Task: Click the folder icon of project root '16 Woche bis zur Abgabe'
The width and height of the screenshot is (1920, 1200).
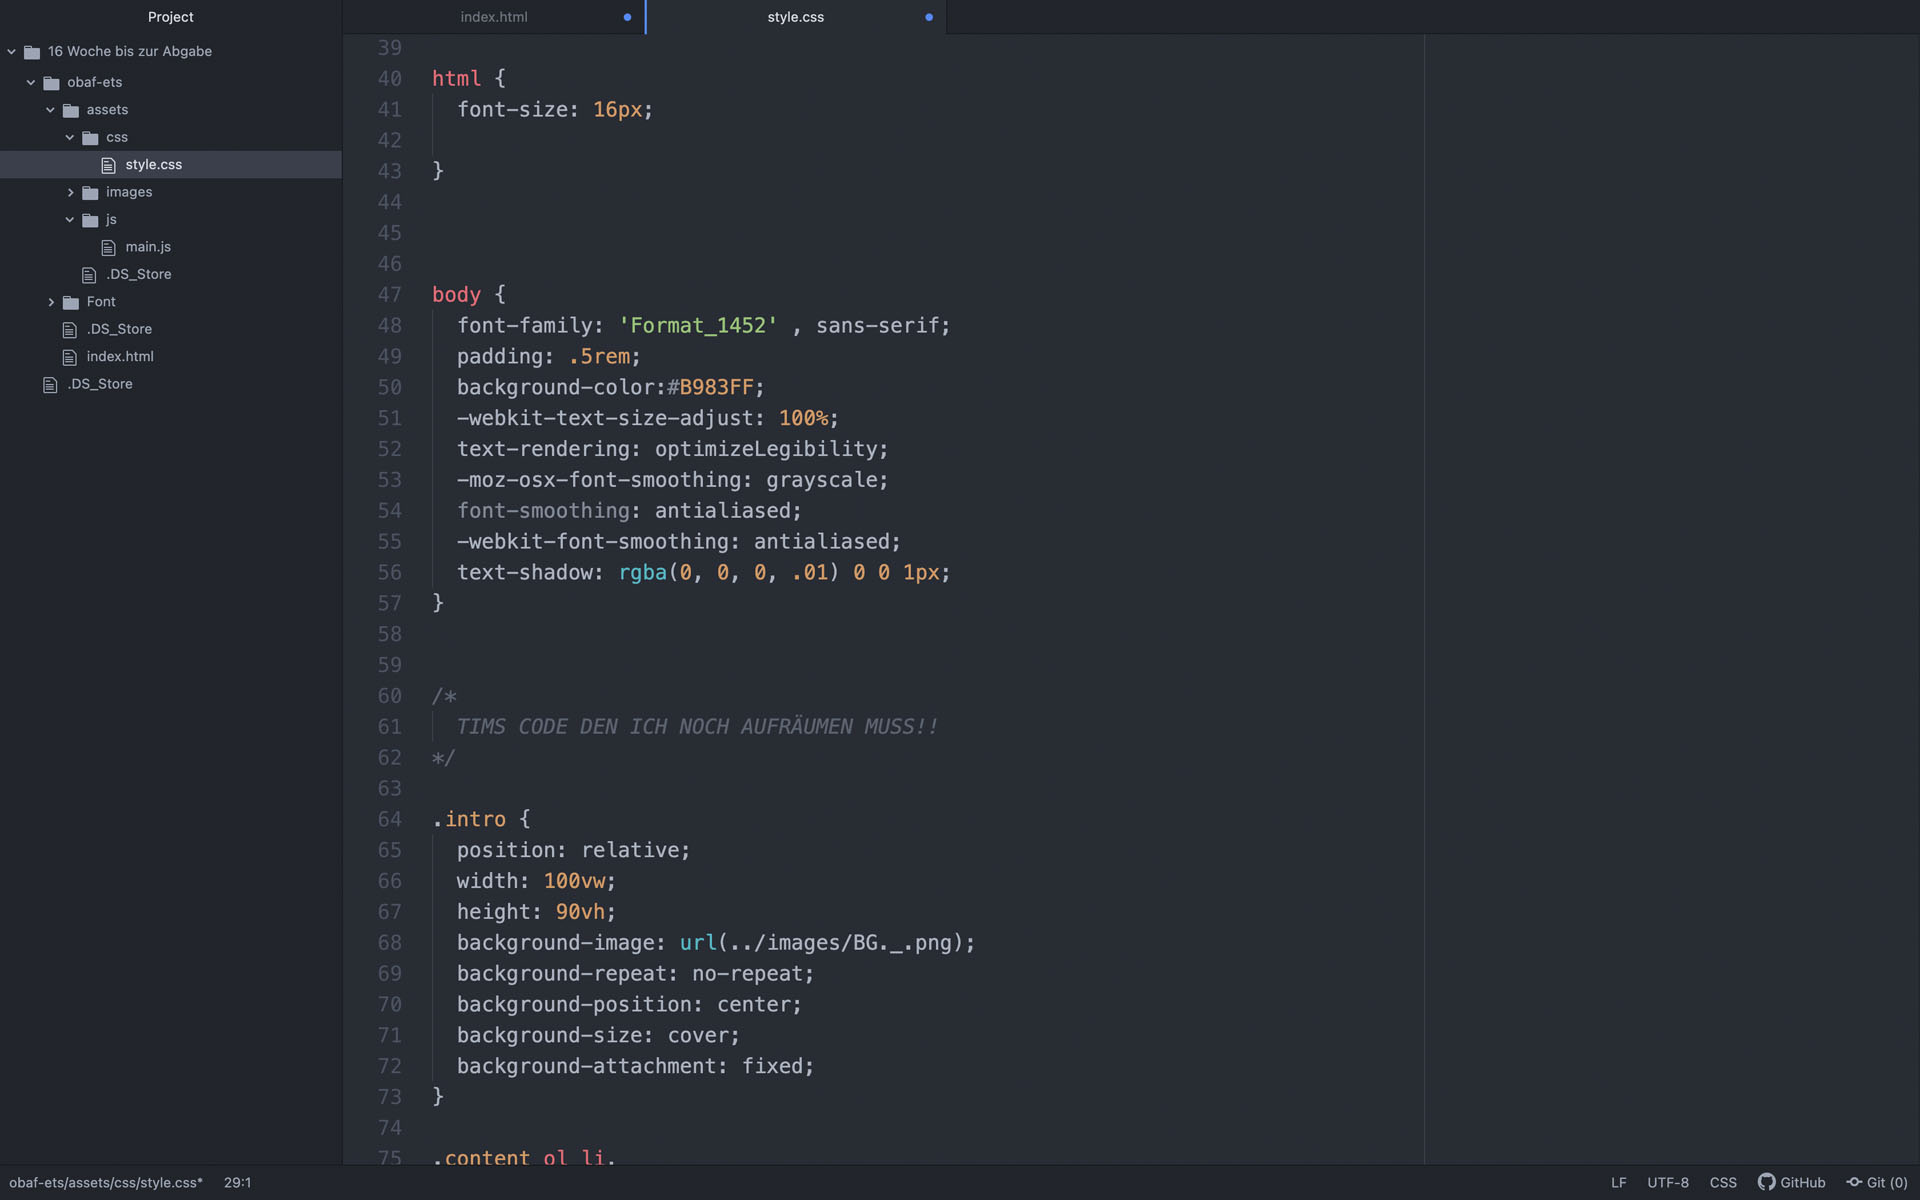Action: tap(32, 52)
